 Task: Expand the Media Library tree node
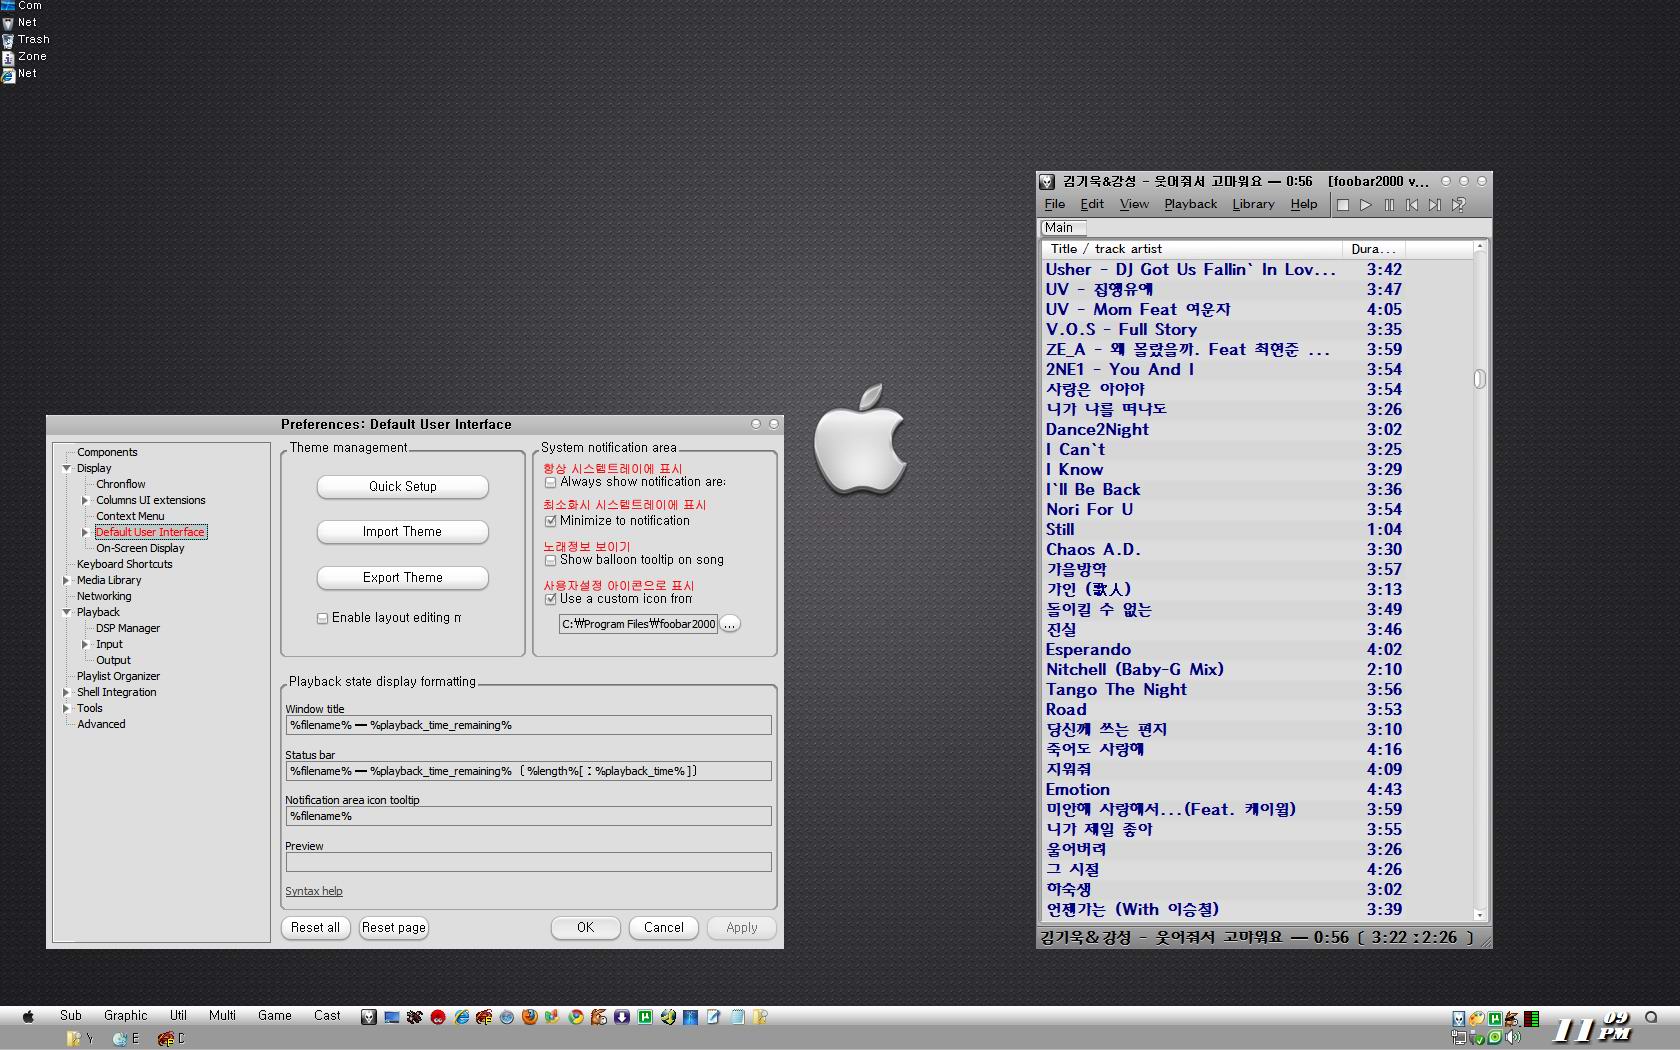click(x=67, y=580)
